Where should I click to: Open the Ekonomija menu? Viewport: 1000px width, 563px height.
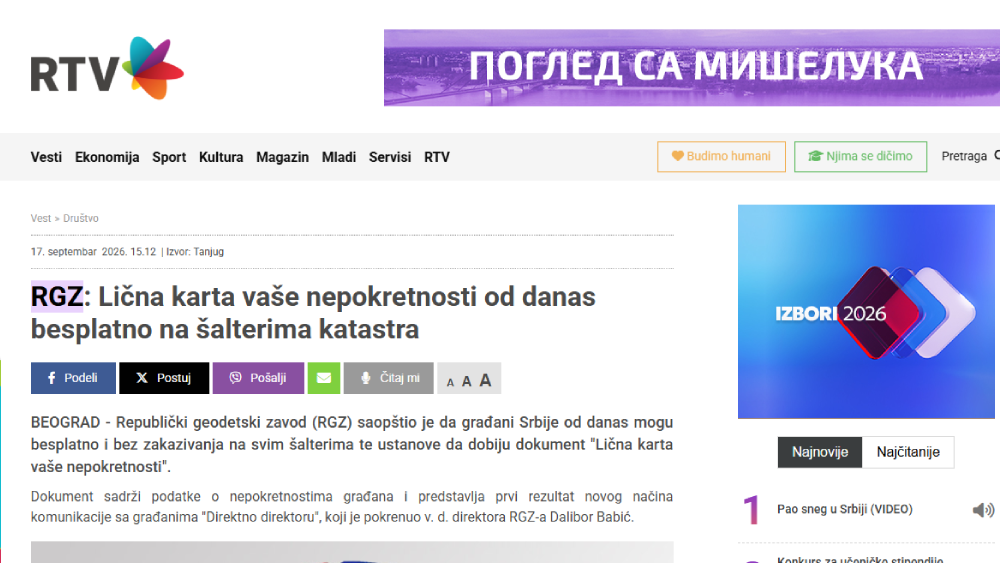point(107,157)
